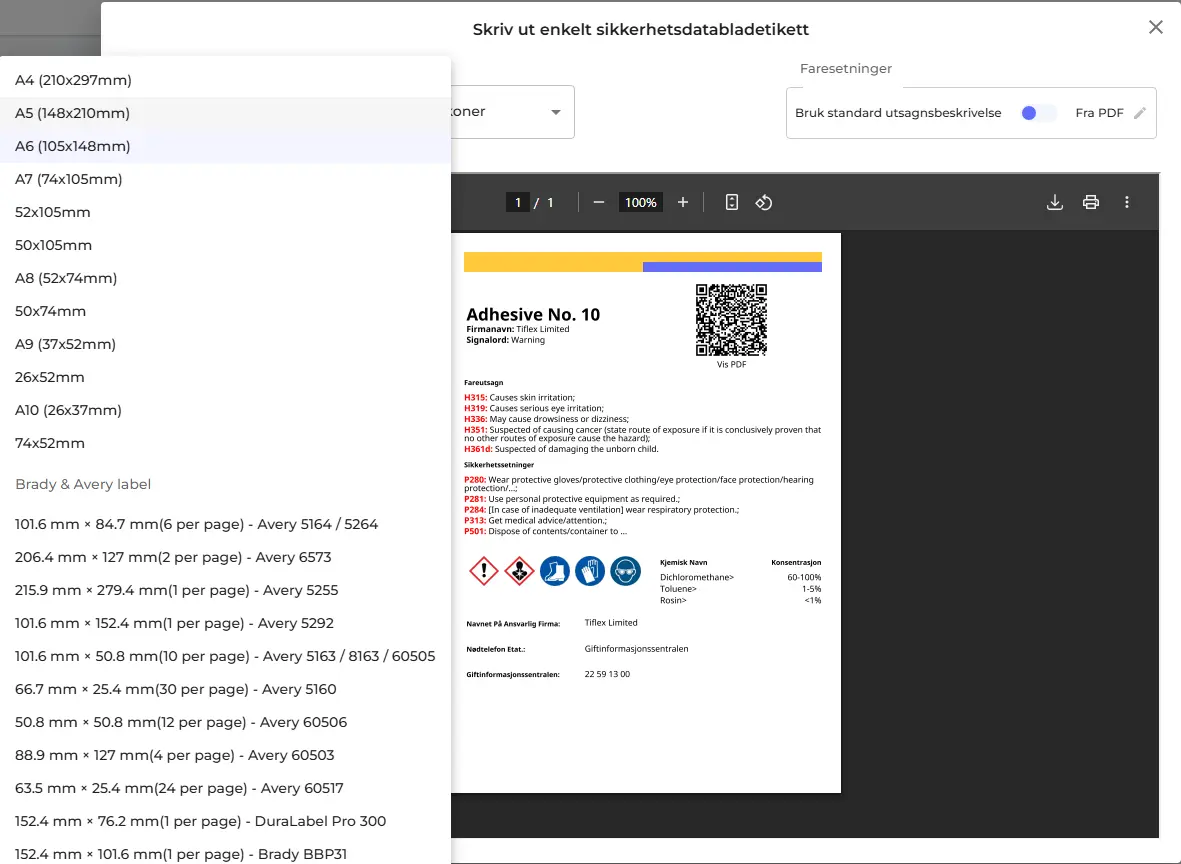Click the pencil edit icon beside Fra PDF
Viewport: 1181px width, 864px height.
tap(1139, 113)
